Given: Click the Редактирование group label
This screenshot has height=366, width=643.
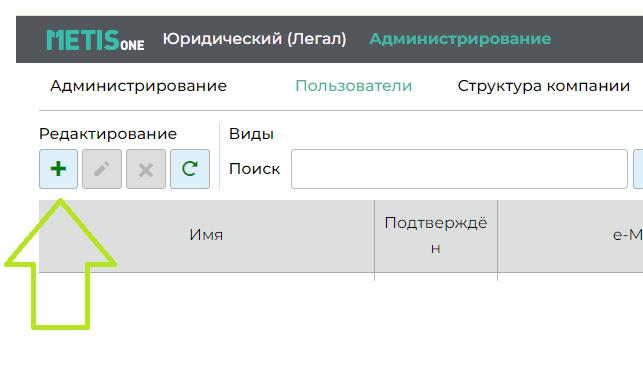Looking at the screenshot, I should pos(108,134).
